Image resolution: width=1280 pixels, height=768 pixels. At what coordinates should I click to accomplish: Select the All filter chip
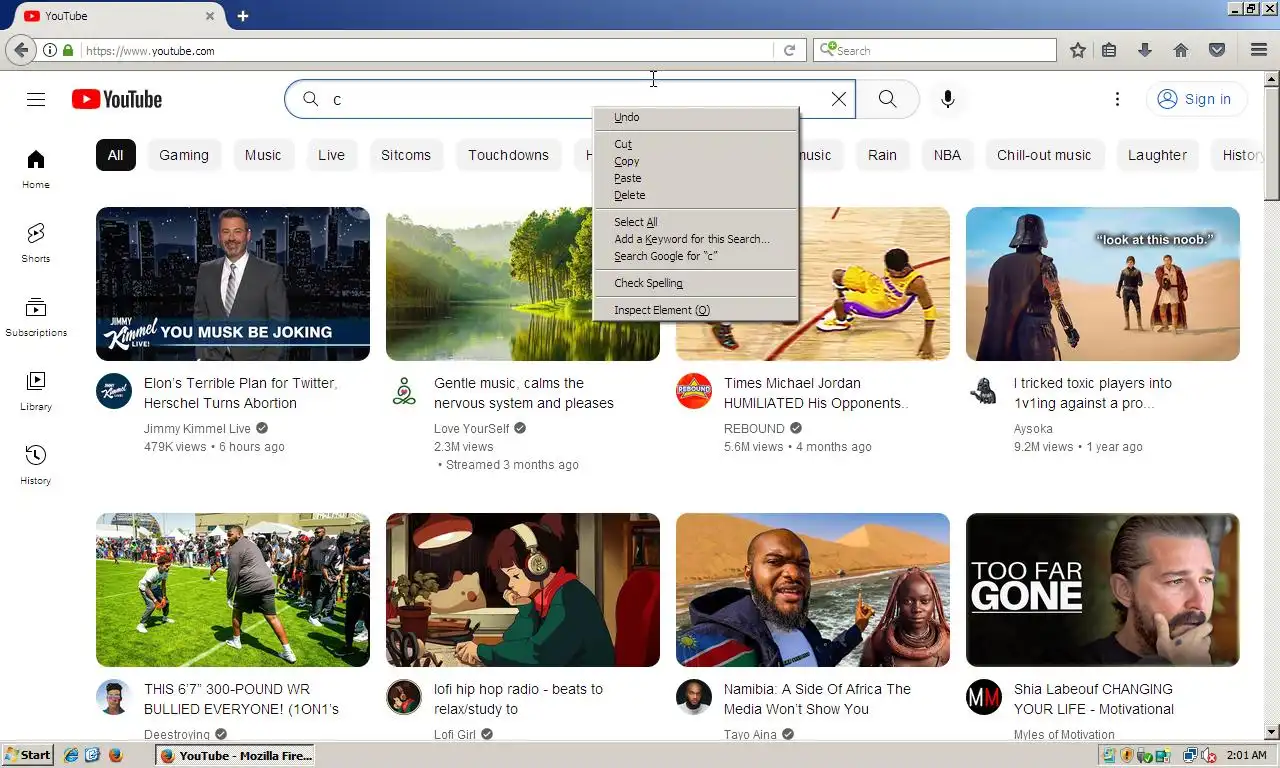[116, 155]
